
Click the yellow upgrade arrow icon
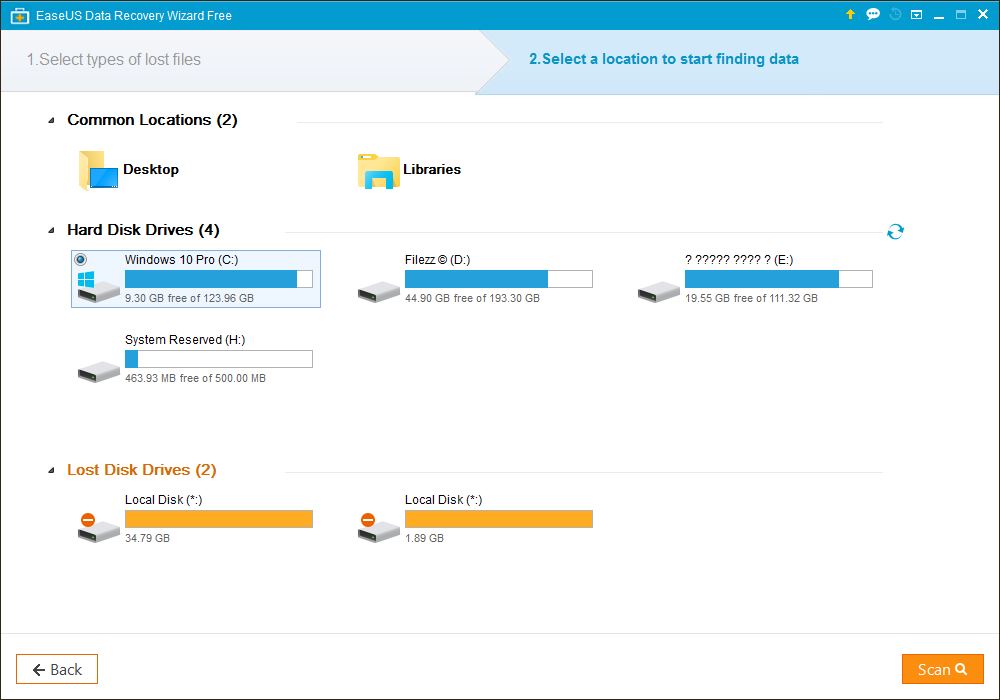click(x=850, y=14)
